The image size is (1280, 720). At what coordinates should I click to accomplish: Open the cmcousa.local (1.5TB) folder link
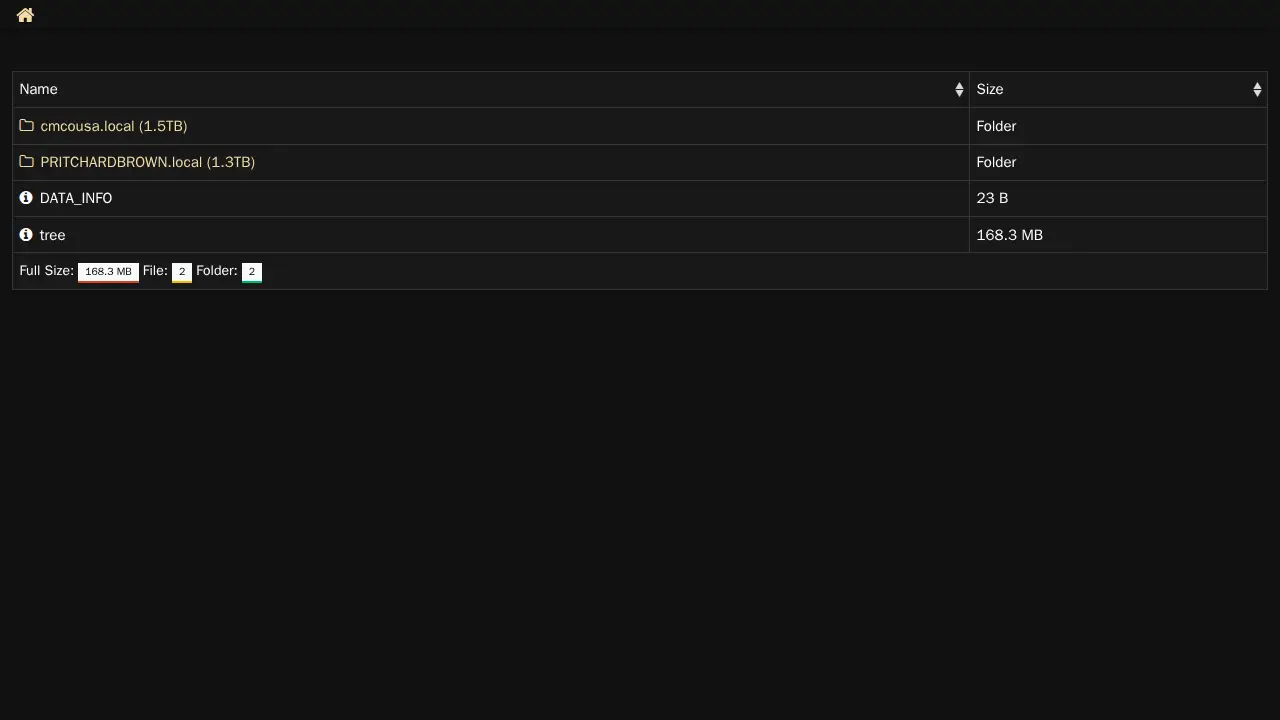tap(114, 126)
